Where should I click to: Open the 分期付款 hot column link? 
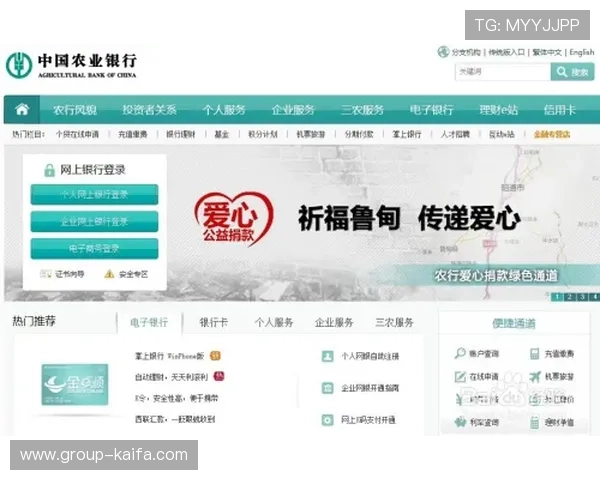pyautogui.click(x=359, y=134)
